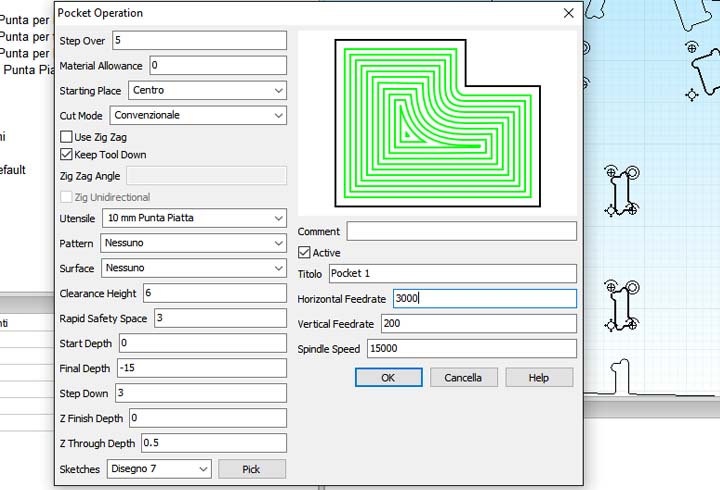Click the Clearance Height field
Image resolution: width=720 pixels, height=490 pixels.
[215, 293]
